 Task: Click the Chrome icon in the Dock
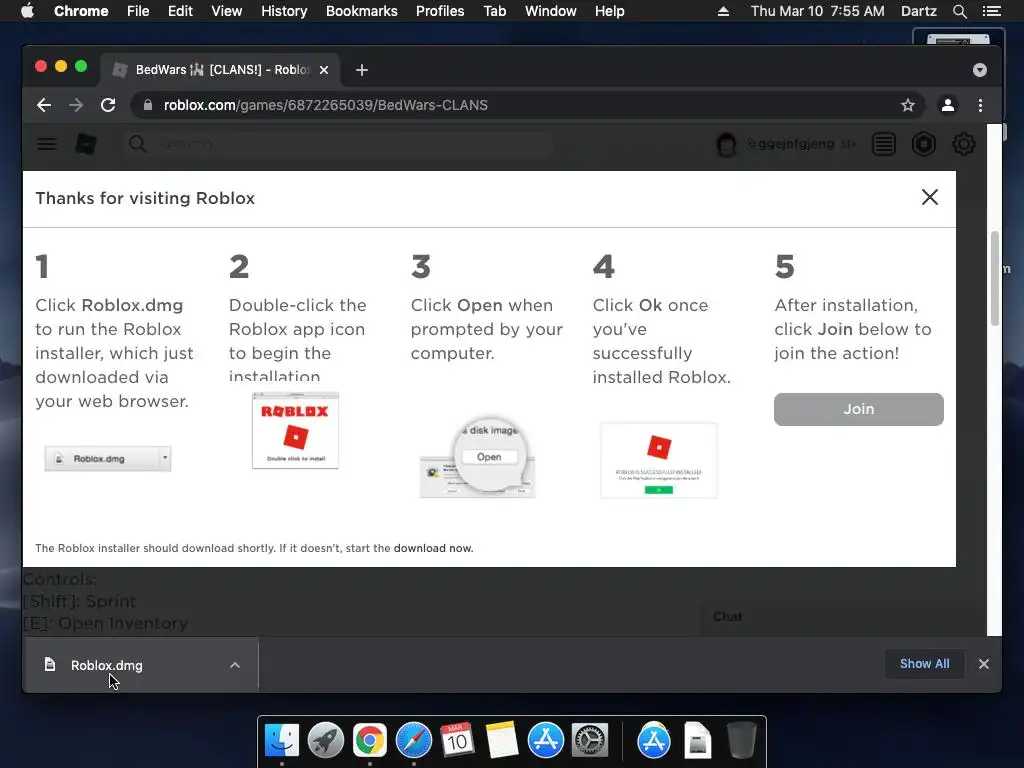point(370,740)
